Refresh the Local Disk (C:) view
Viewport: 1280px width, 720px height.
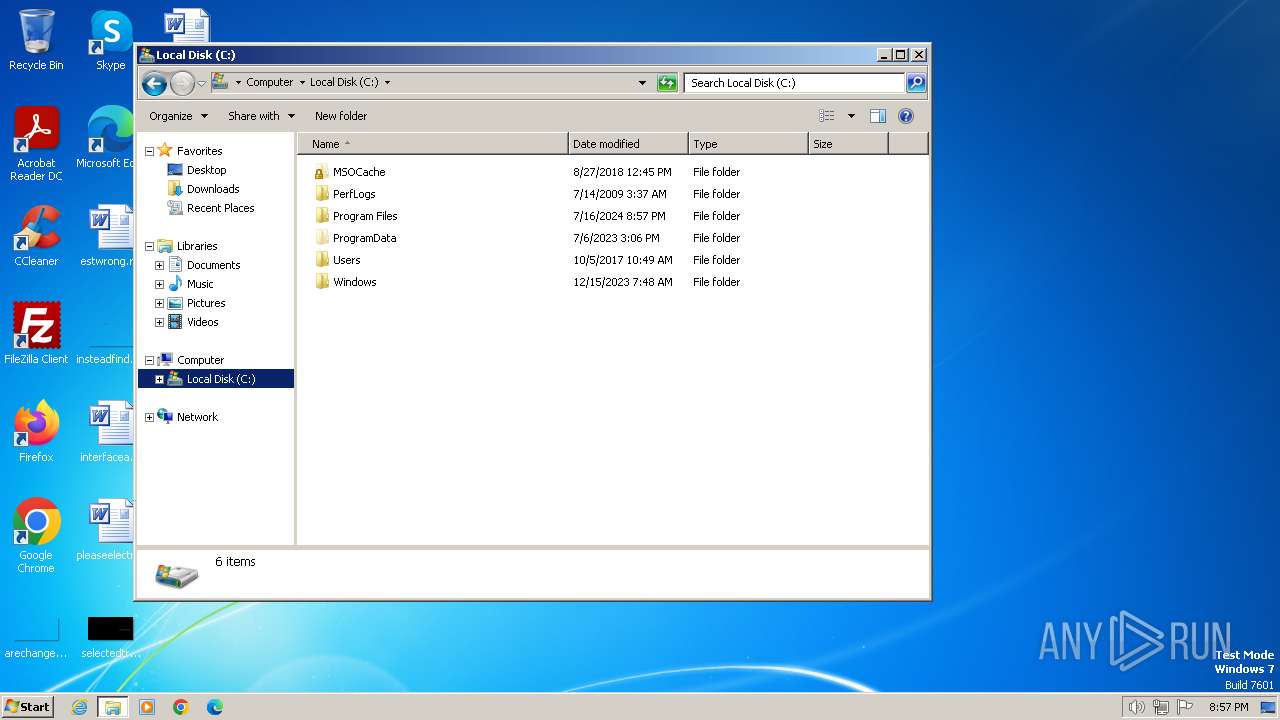[x=667, y=83]
